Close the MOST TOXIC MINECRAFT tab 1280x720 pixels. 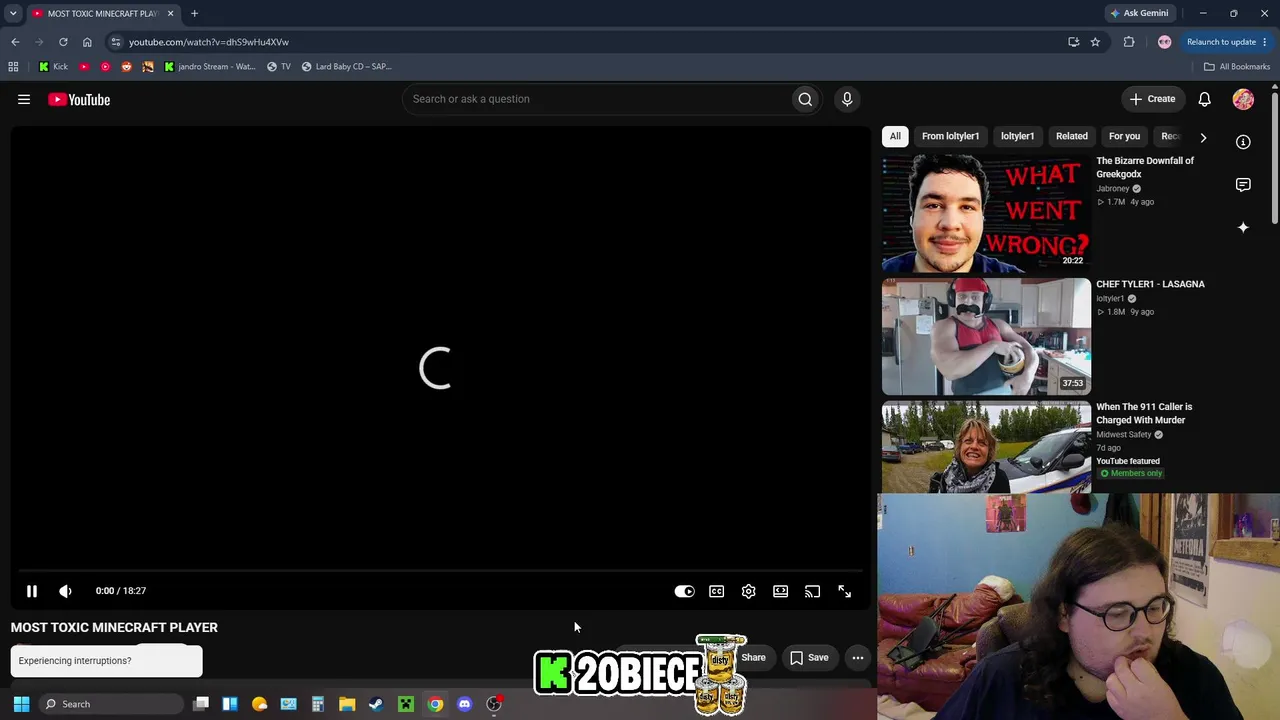(170, 13)
